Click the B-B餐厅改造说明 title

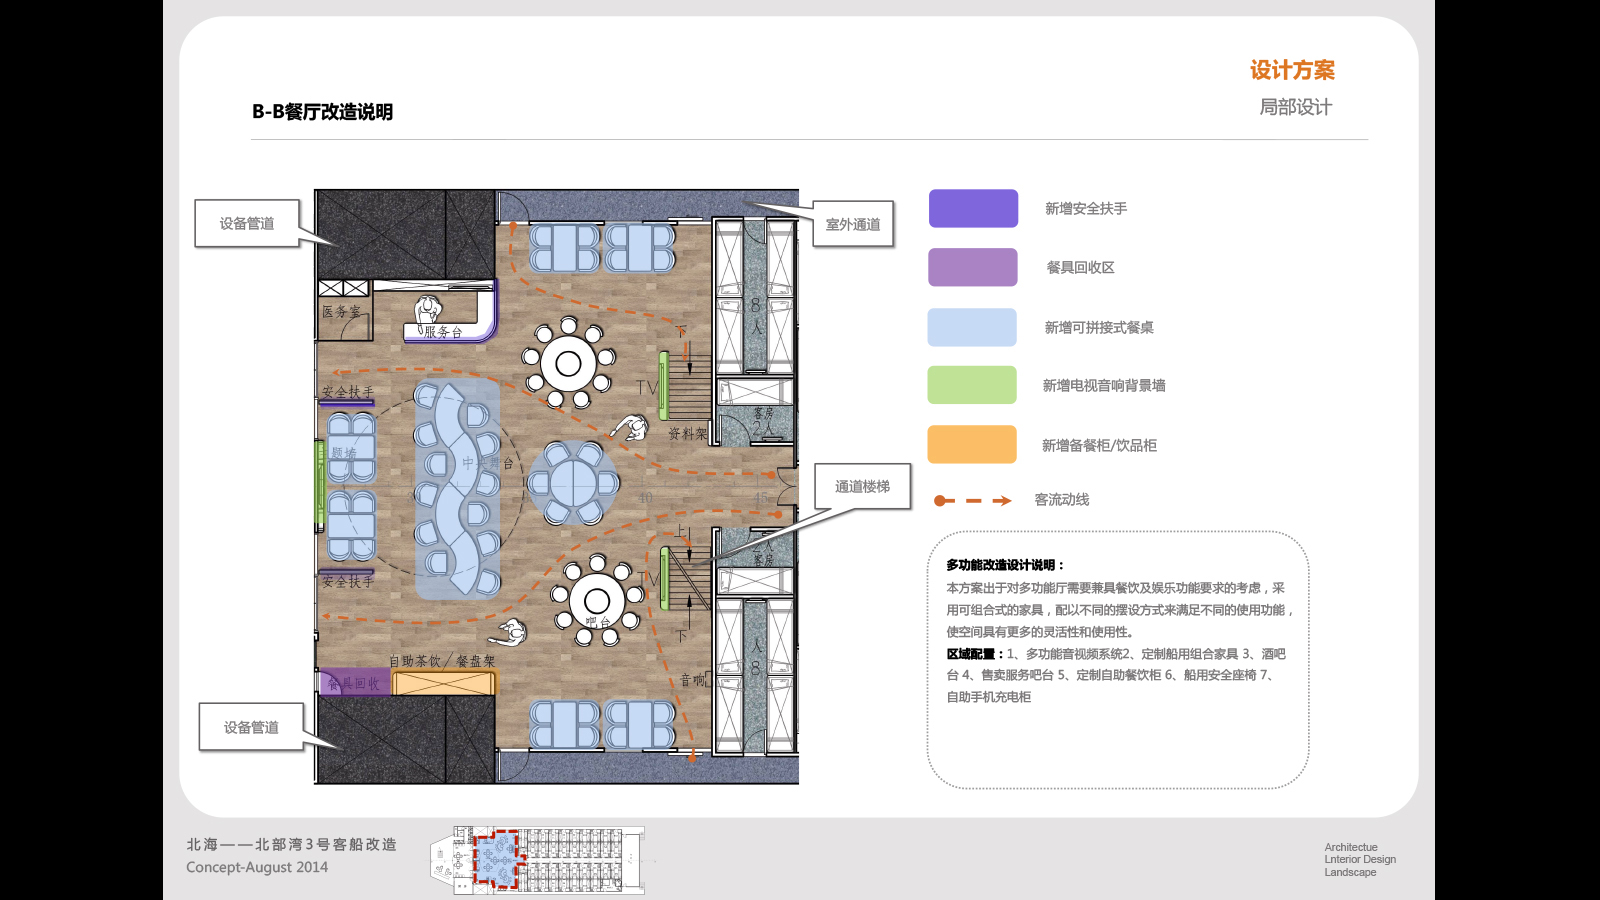pos(322,112)
